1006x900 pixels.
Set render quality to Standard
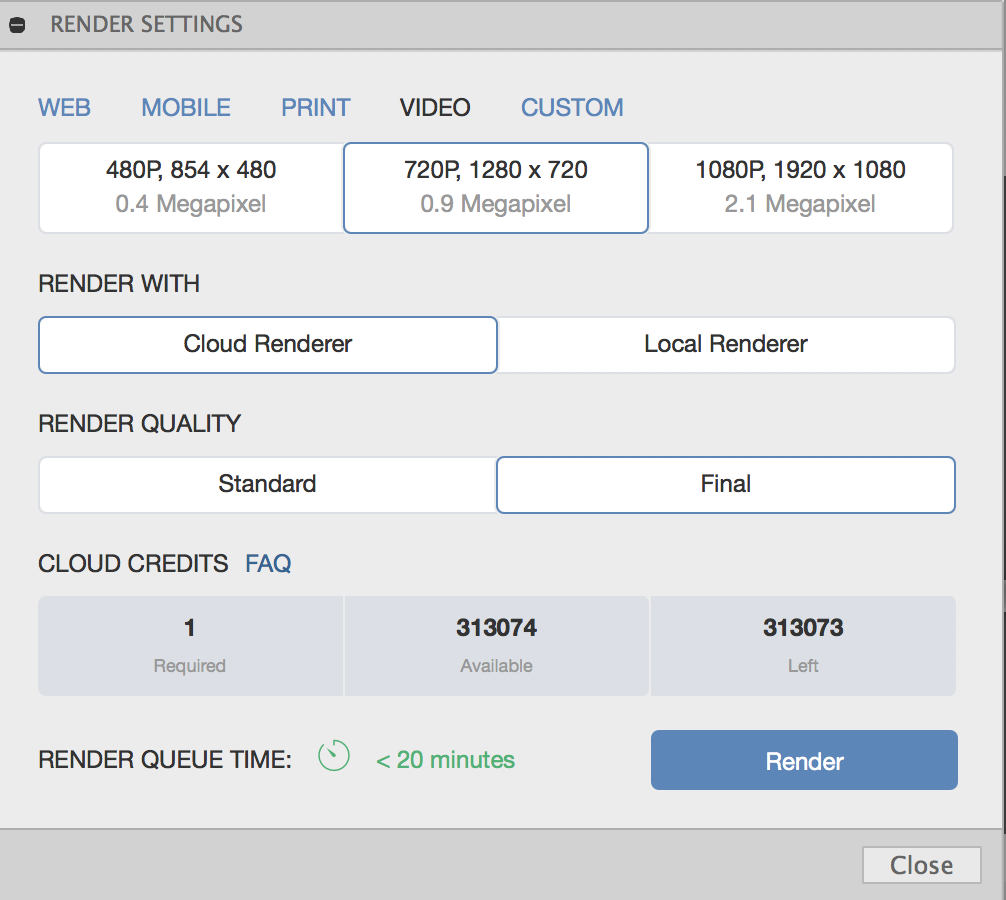pos(267,485)
